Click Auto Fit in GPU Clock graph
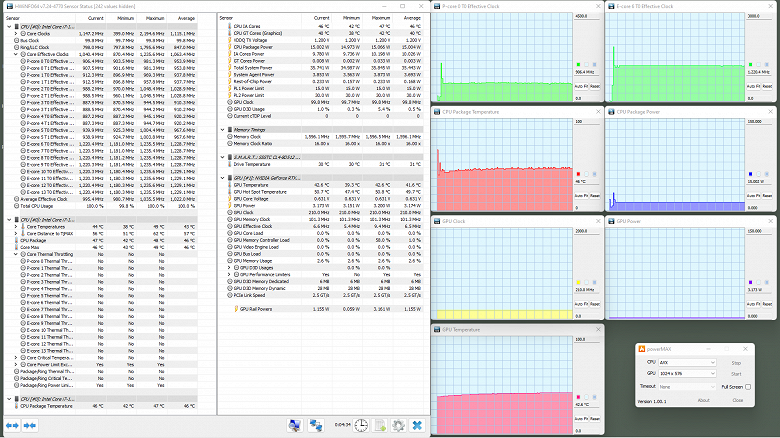Image resolution: width=780 pixels, height=438 pixels. coord(580,304)
